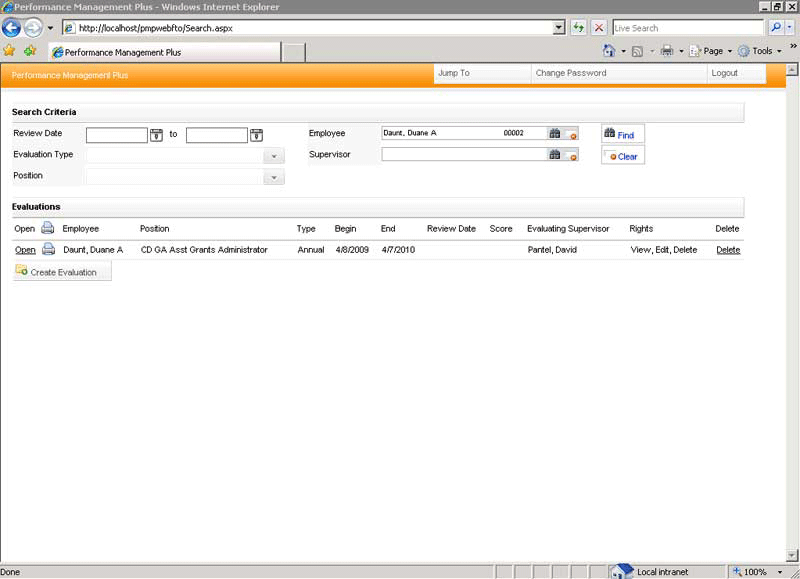Clear the Supervisor field with its eraser icon
This screenshot has height=579, width=800.
(x=571, y=156)
